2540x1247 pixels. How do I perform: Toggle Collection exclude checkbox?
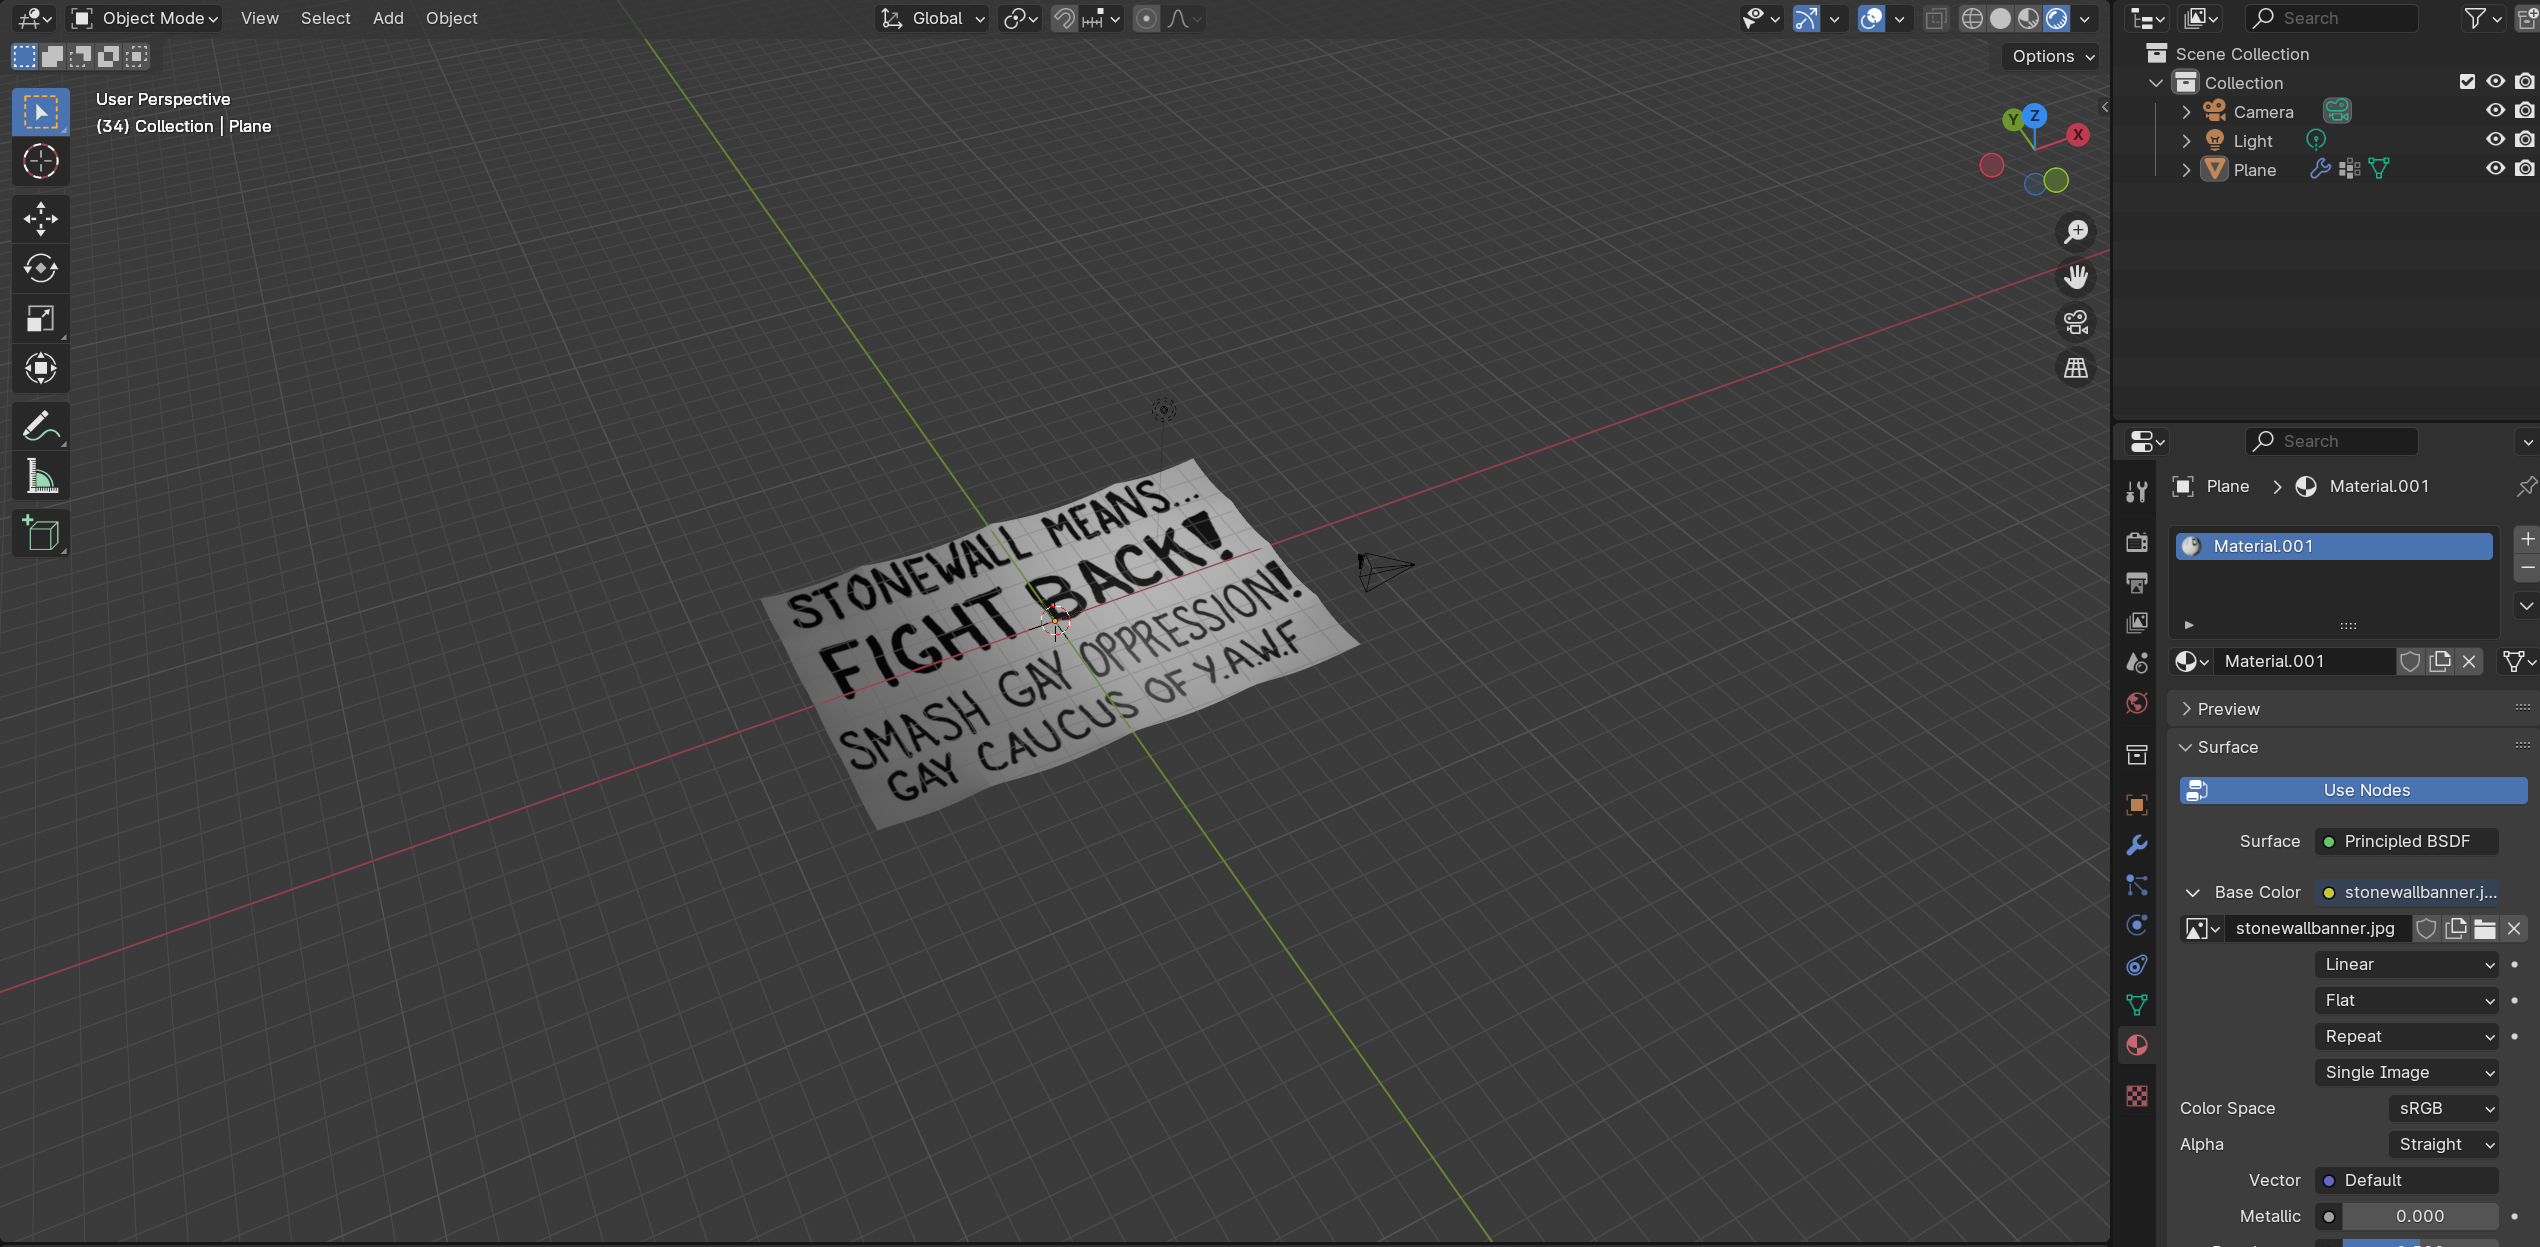click(x=2467, y=82)
